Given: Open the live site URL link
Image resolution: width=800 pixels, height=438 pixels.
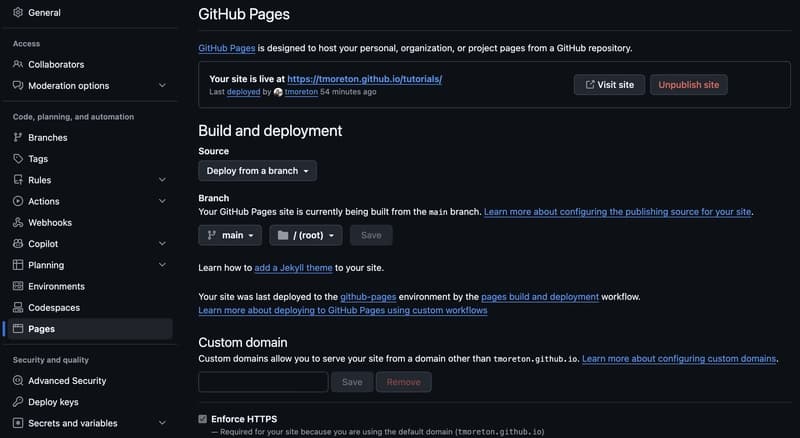Looking at the screenshot, I should pyautogui.click(x=365, y=79).
